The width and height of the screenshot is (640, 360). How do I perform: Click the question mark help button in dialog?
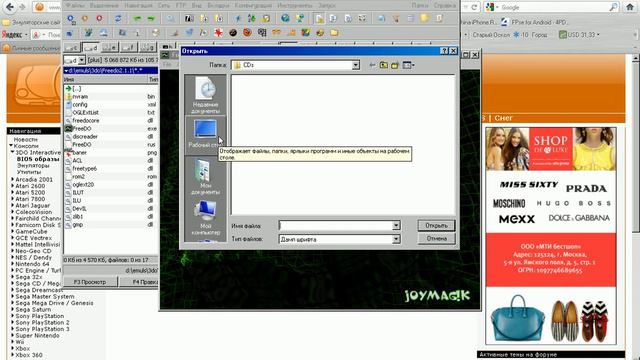(444, 51)
